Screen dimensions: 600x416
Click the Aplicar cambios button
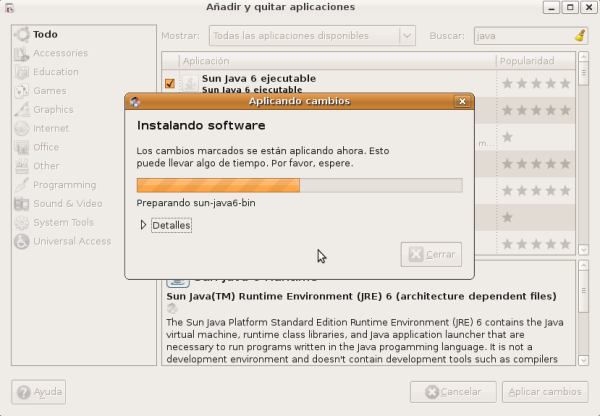tap(544, 392)
